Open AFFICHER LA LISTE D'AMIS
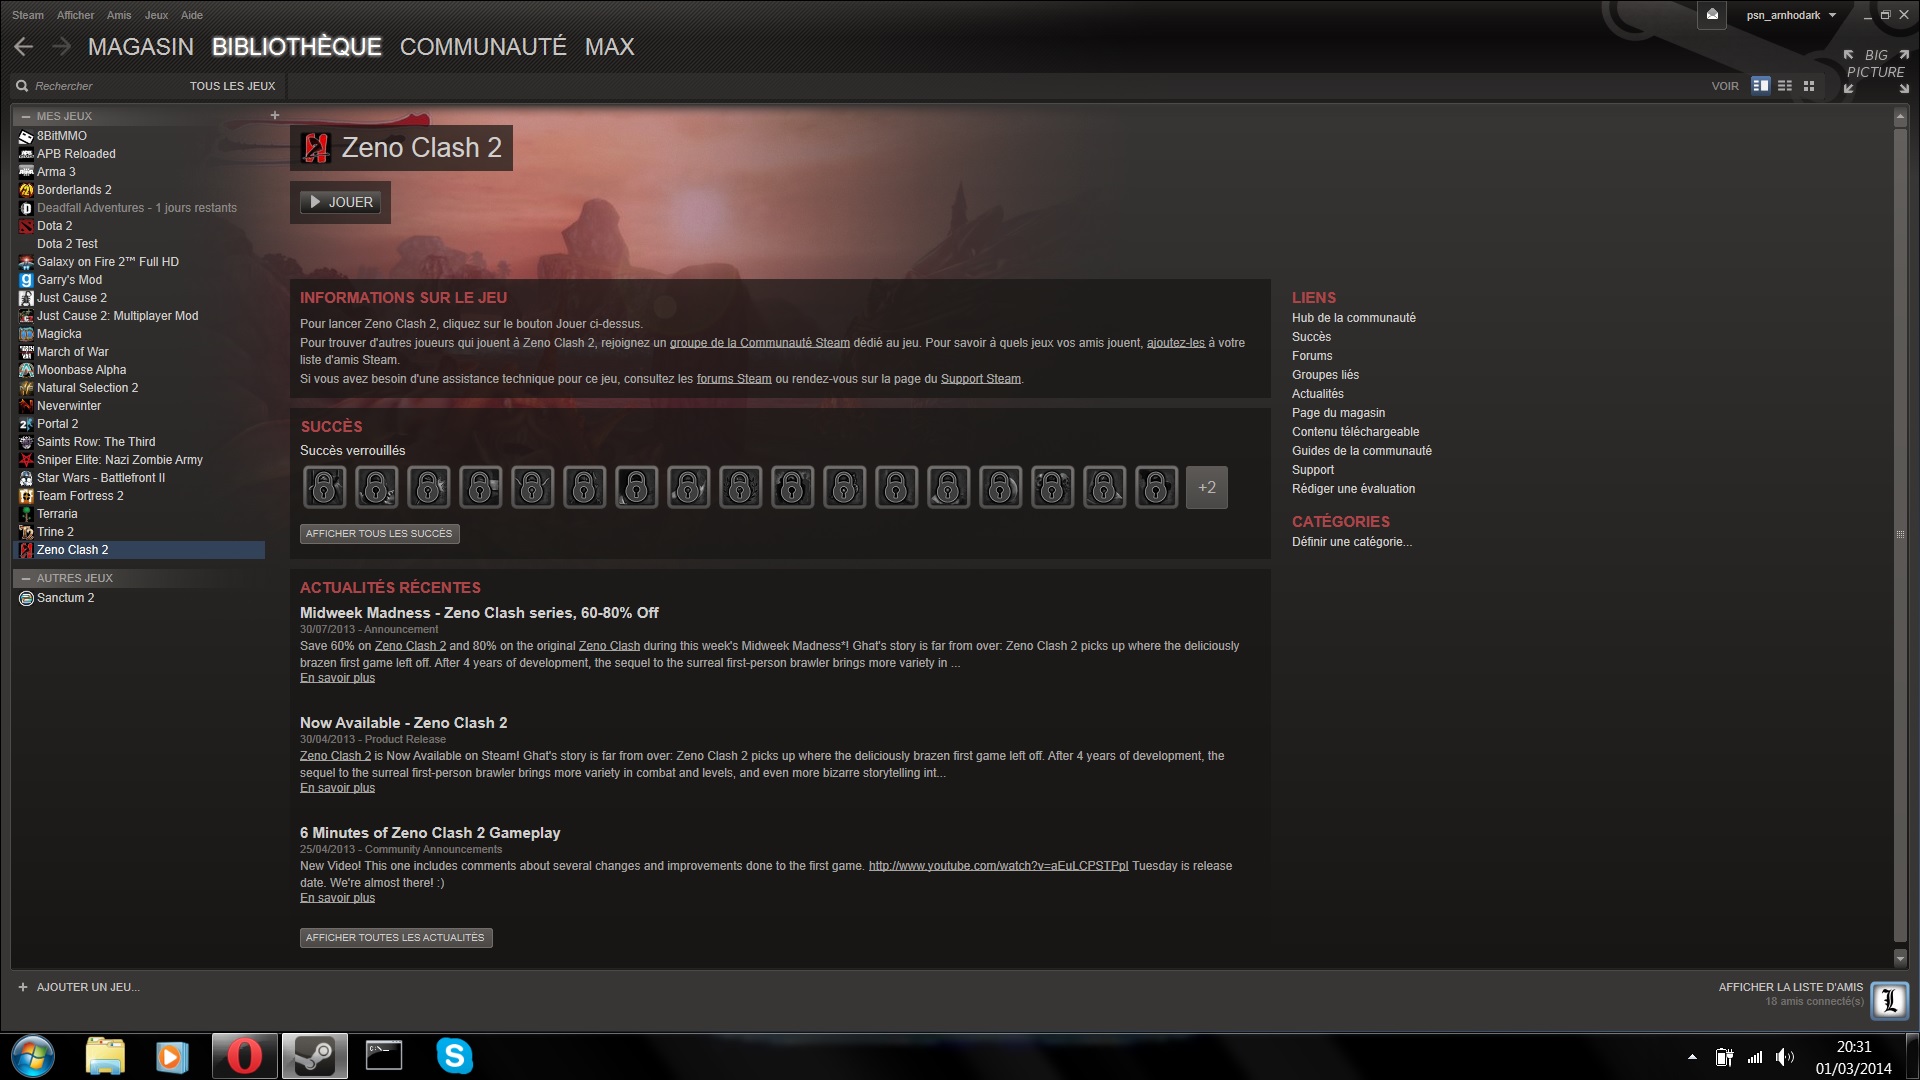The height and width of the screenshot is (1080, 1920). 1790,987
